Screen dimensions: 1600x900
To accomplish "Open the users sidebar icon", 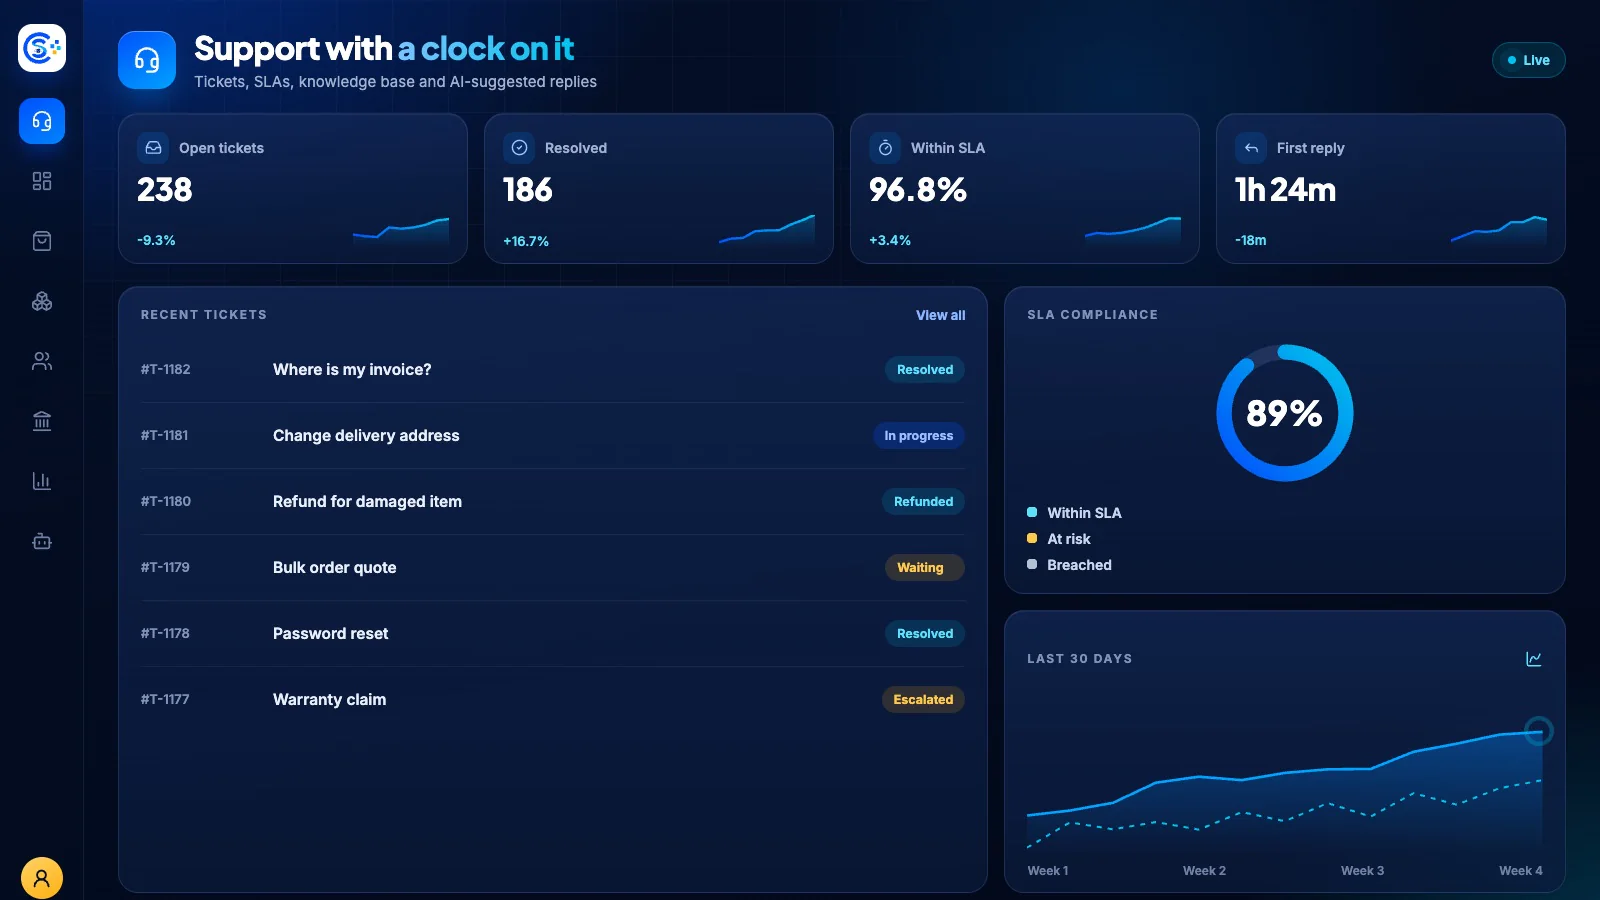I will pyautogui.click(x=42, y=361).
